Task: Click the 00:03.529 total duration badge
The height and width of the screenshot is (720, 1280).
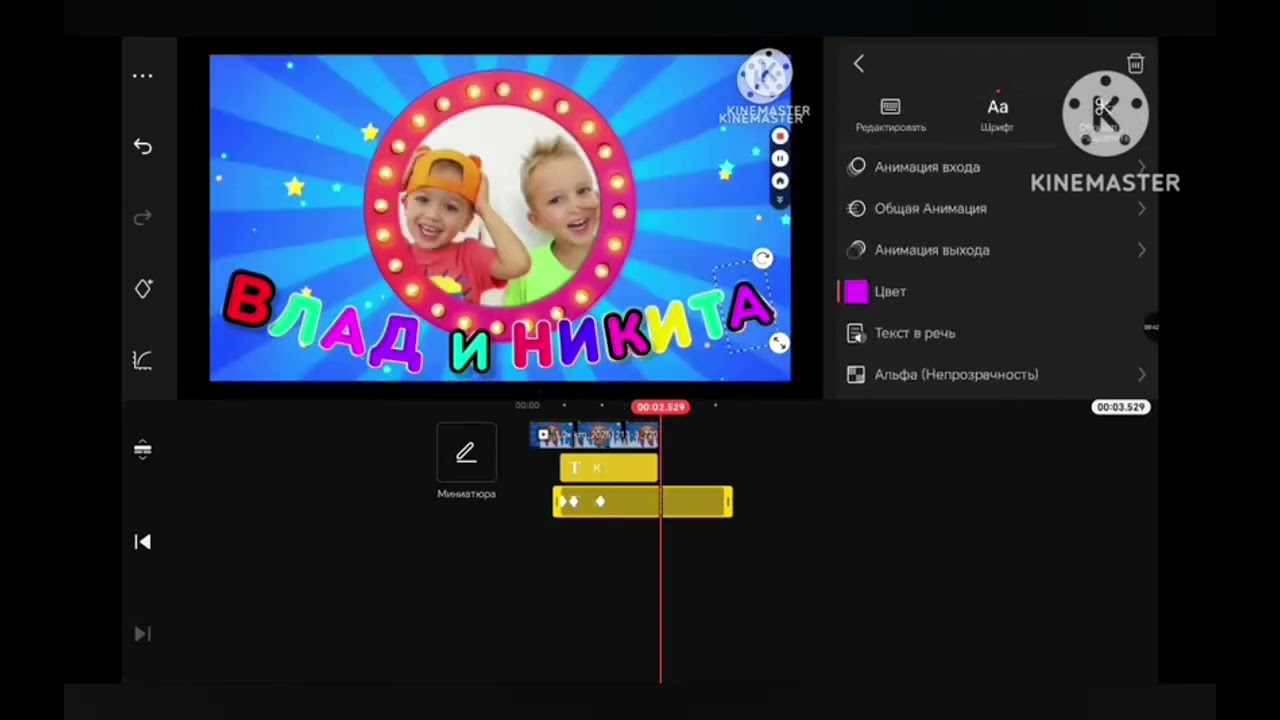Action: pos(1120,407)
